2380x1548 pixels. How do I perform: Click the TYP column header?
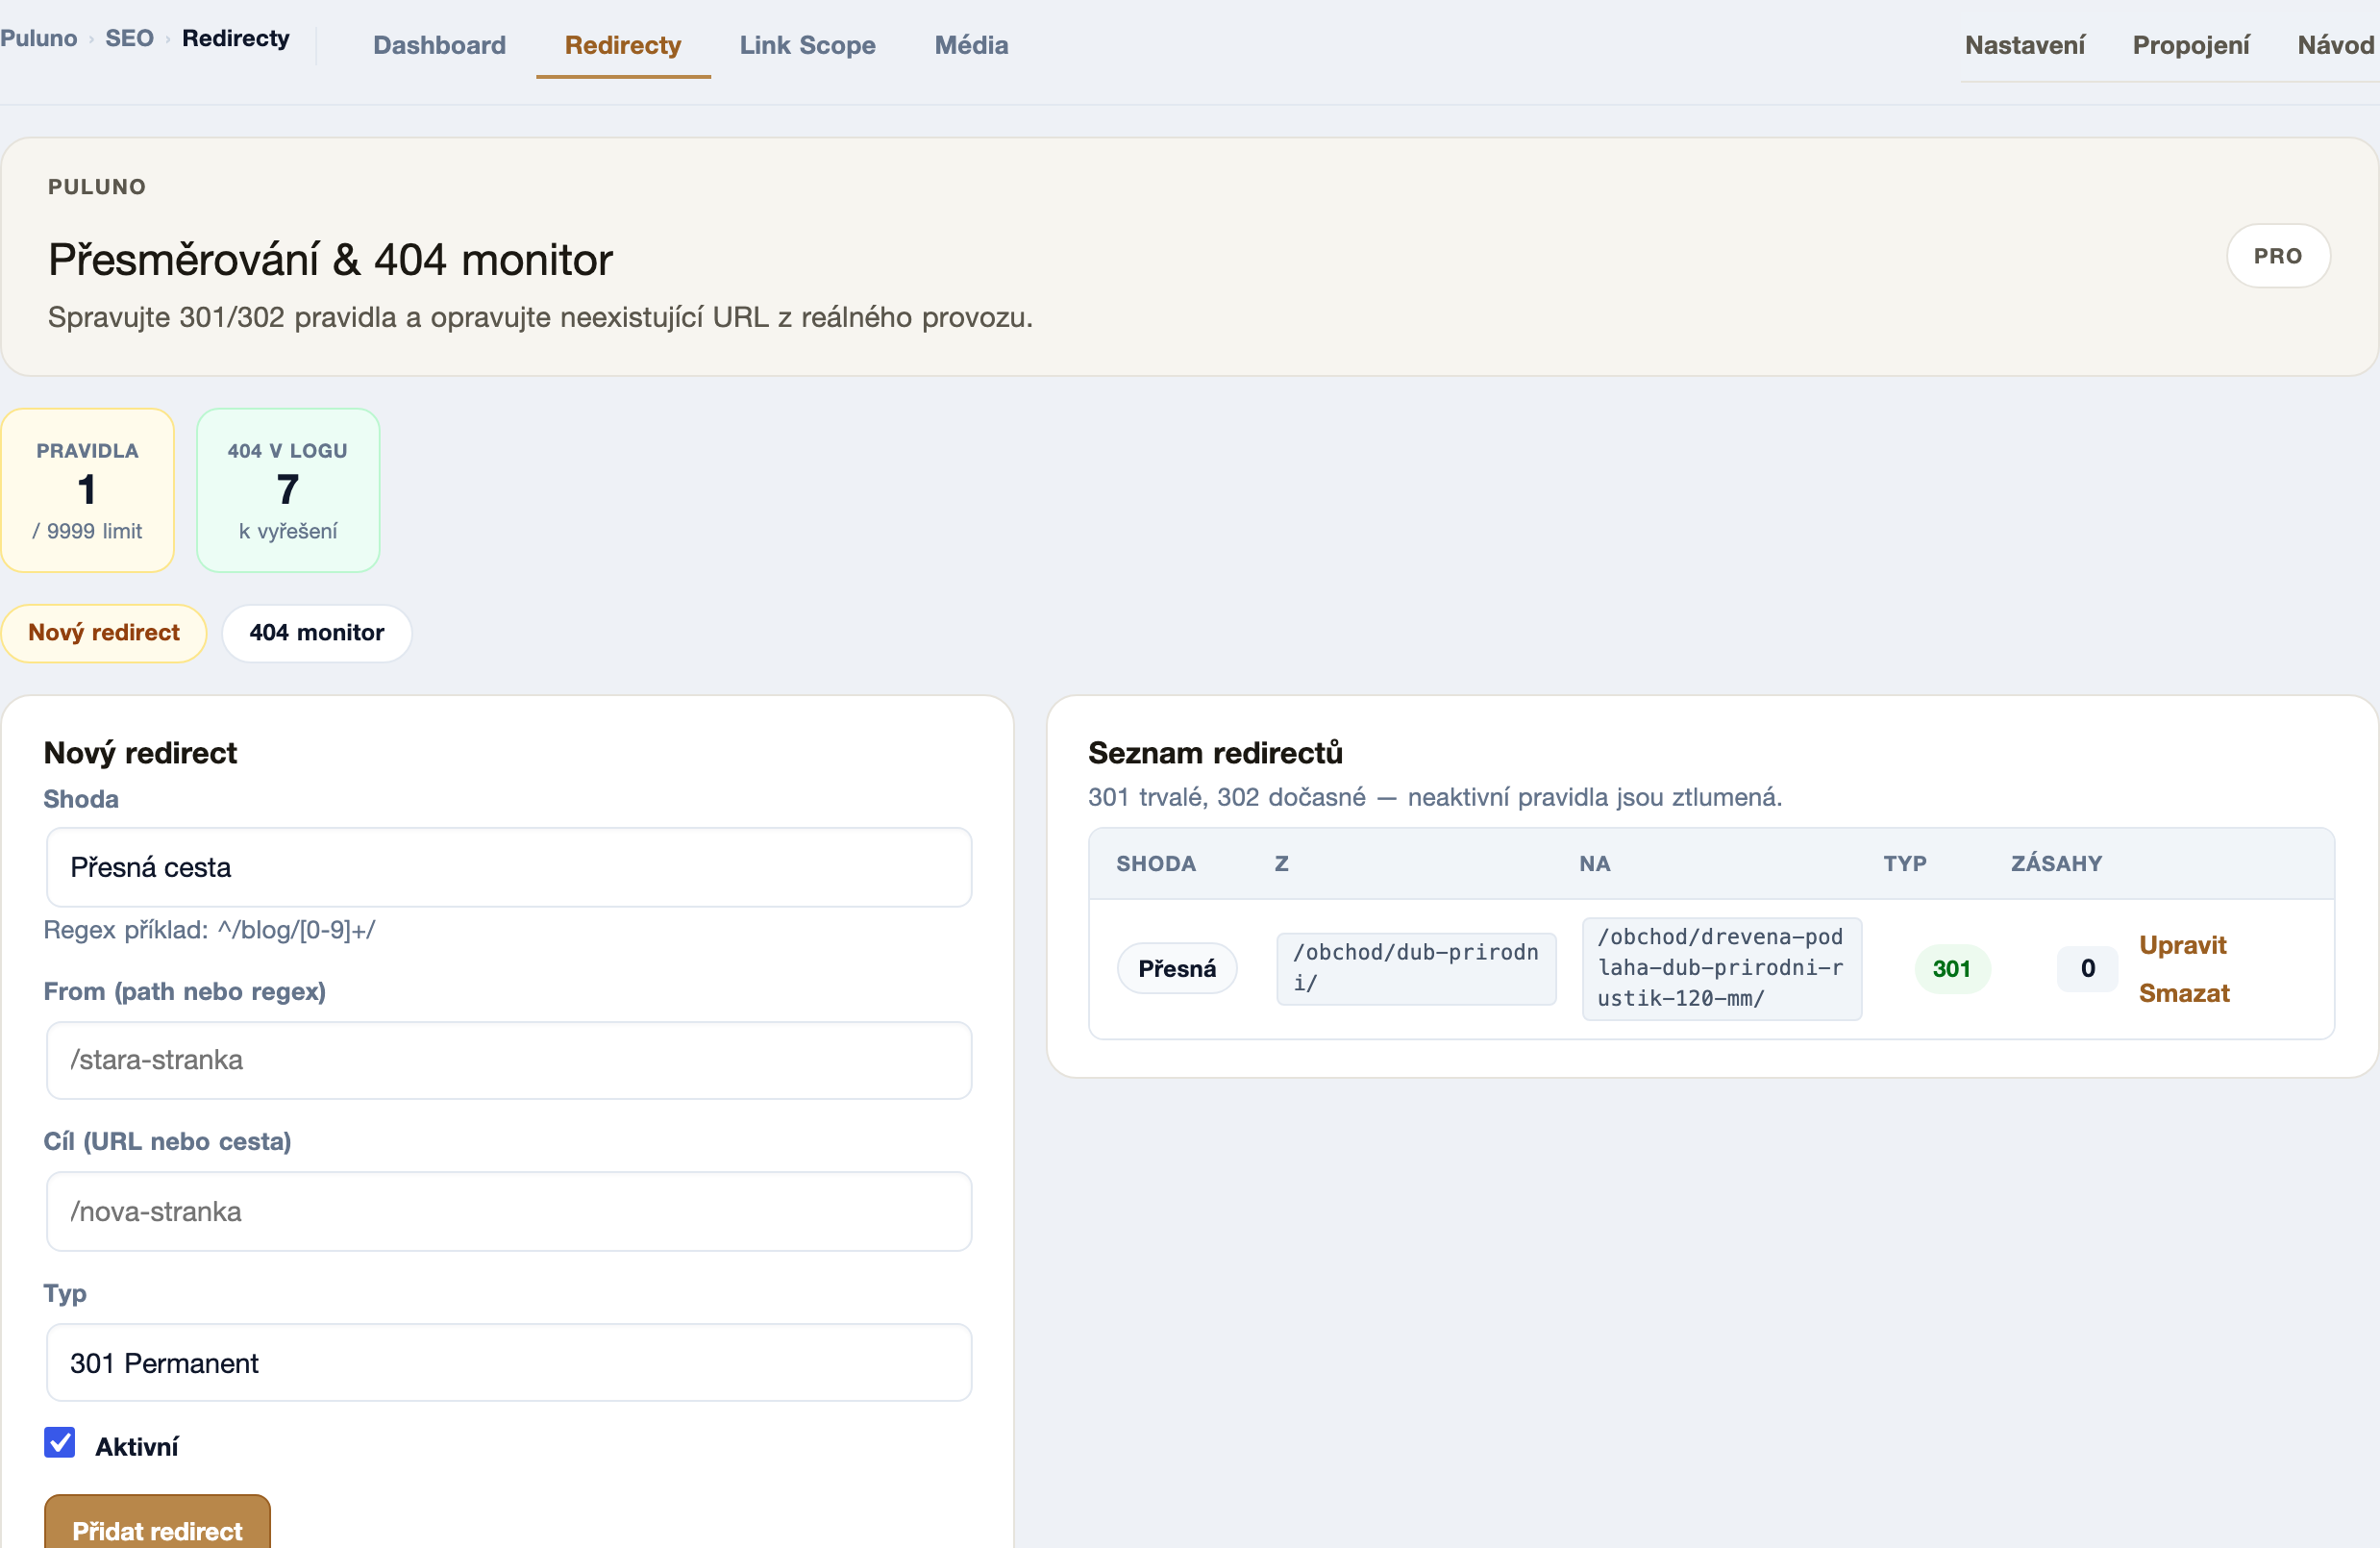point(1904,864)
